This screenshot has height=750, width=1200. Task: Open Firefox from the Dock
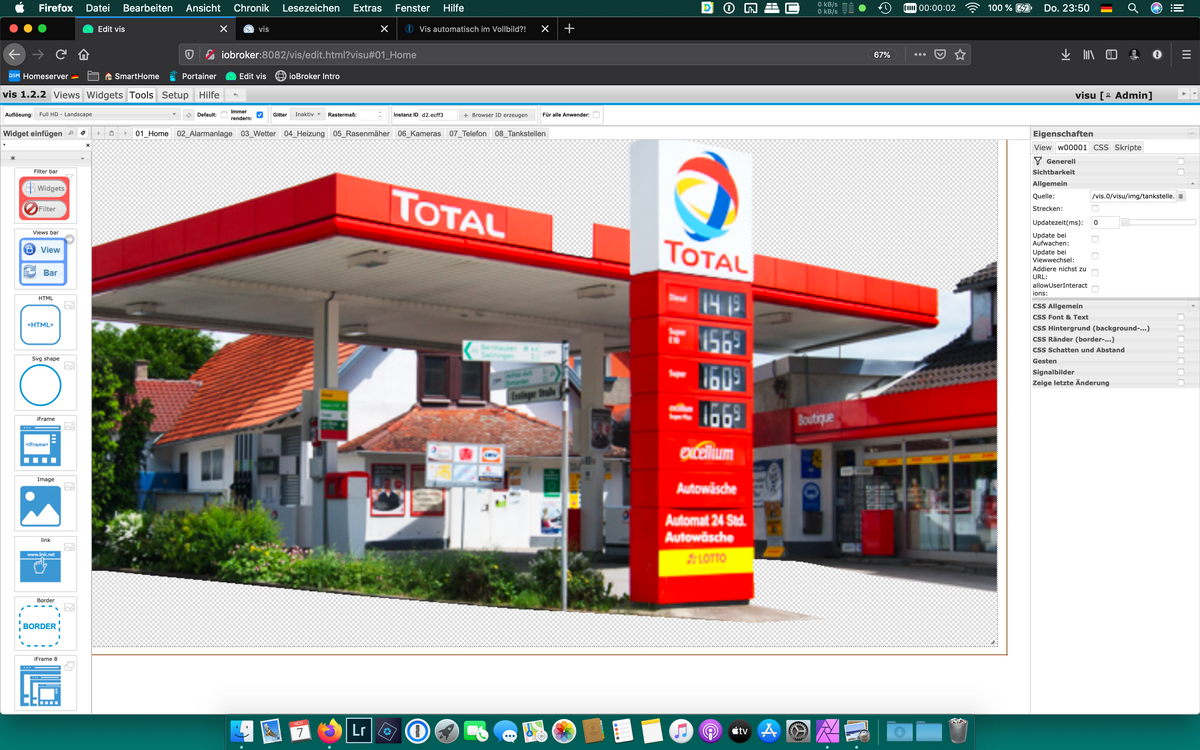click(x=329, y=731)
